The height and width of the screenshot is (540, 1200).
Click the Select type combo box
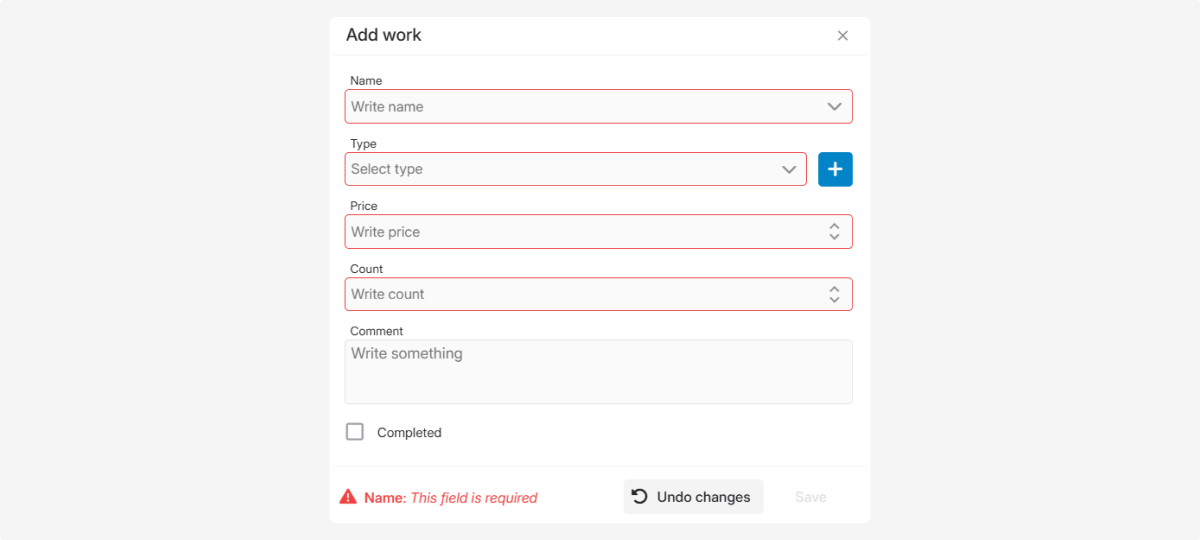[560, 170]
